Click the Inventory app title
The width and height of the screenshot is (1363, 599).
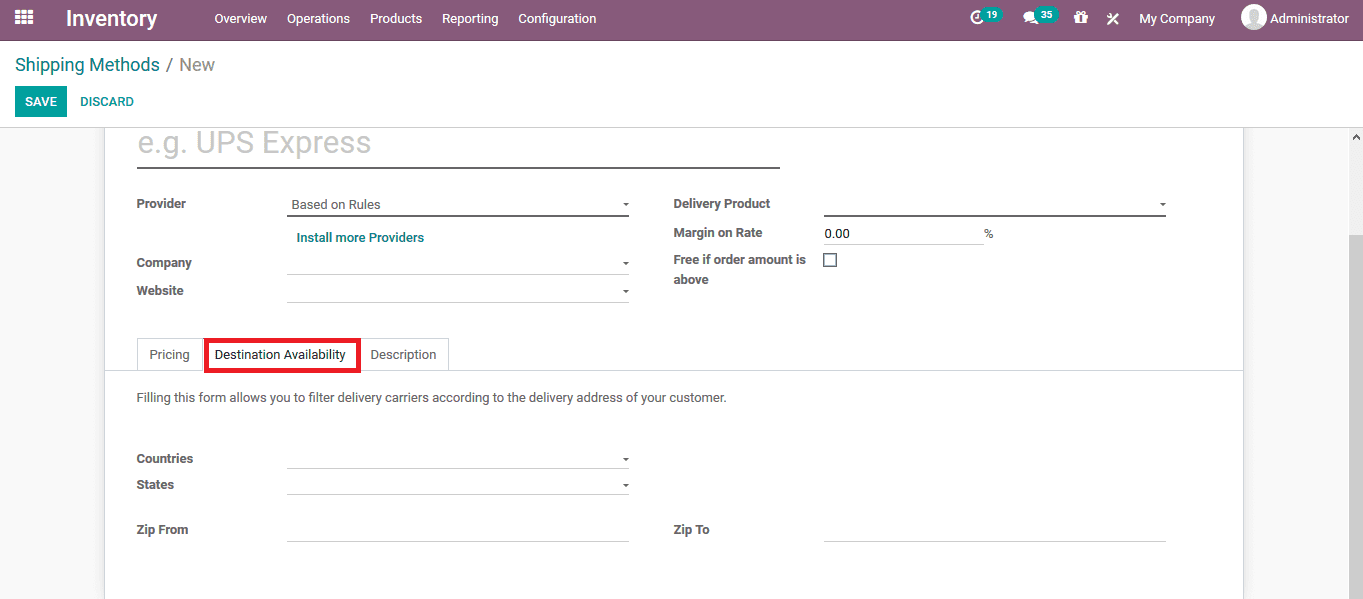tap(112, 18)
